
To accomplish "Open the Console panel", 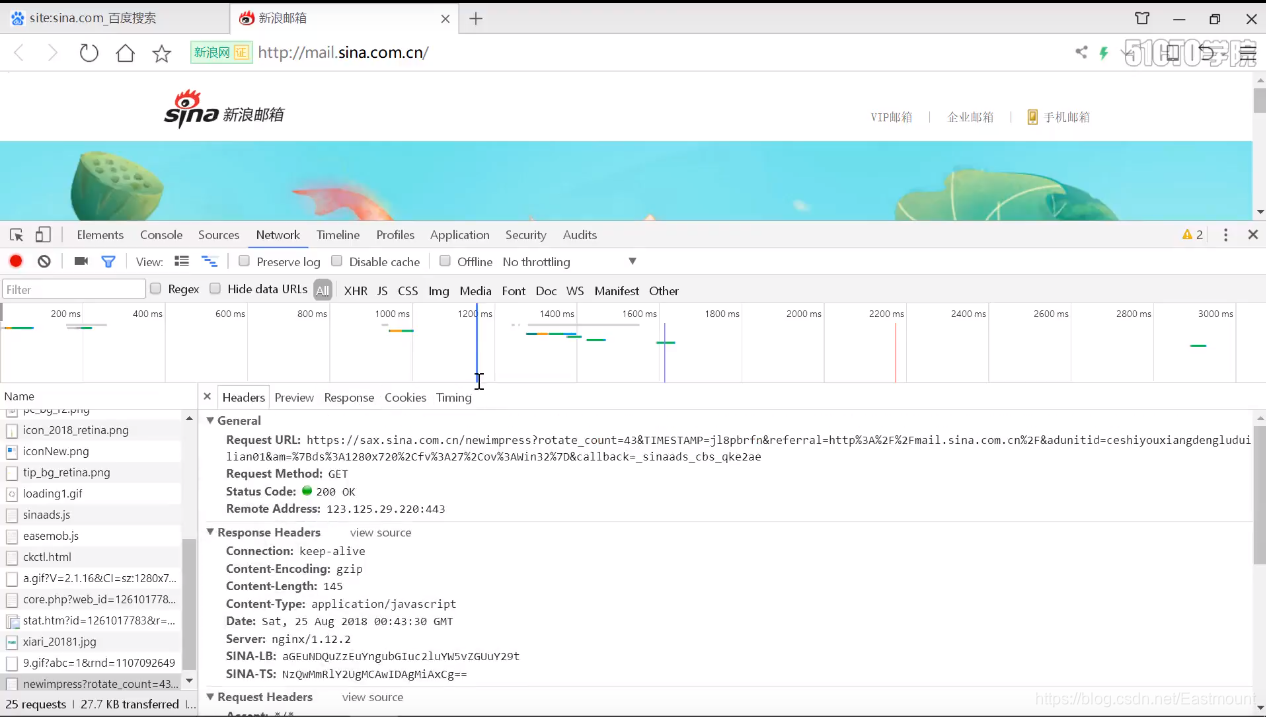I will point(161,235).
